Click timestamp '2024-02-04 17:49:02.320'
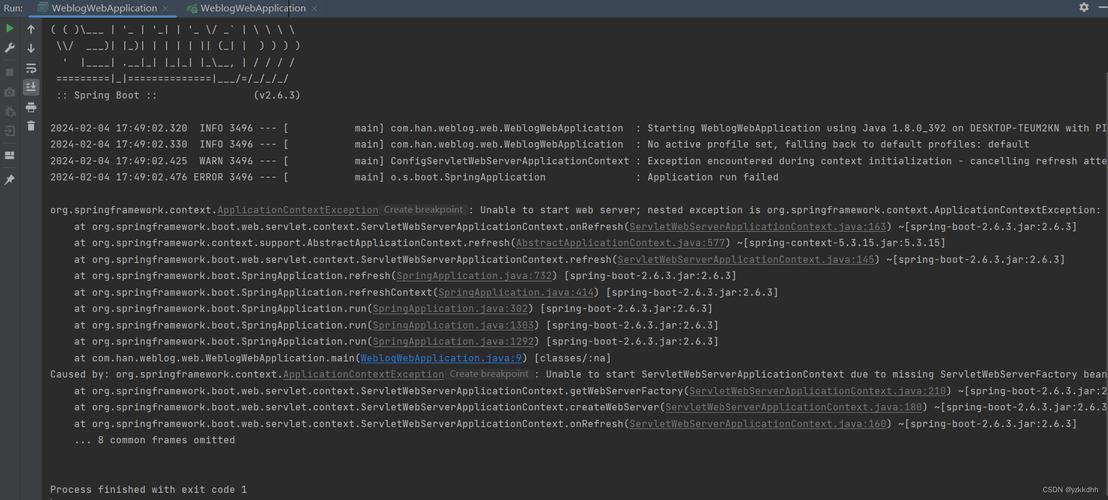 pyautogui.click(x=119, y=129)
